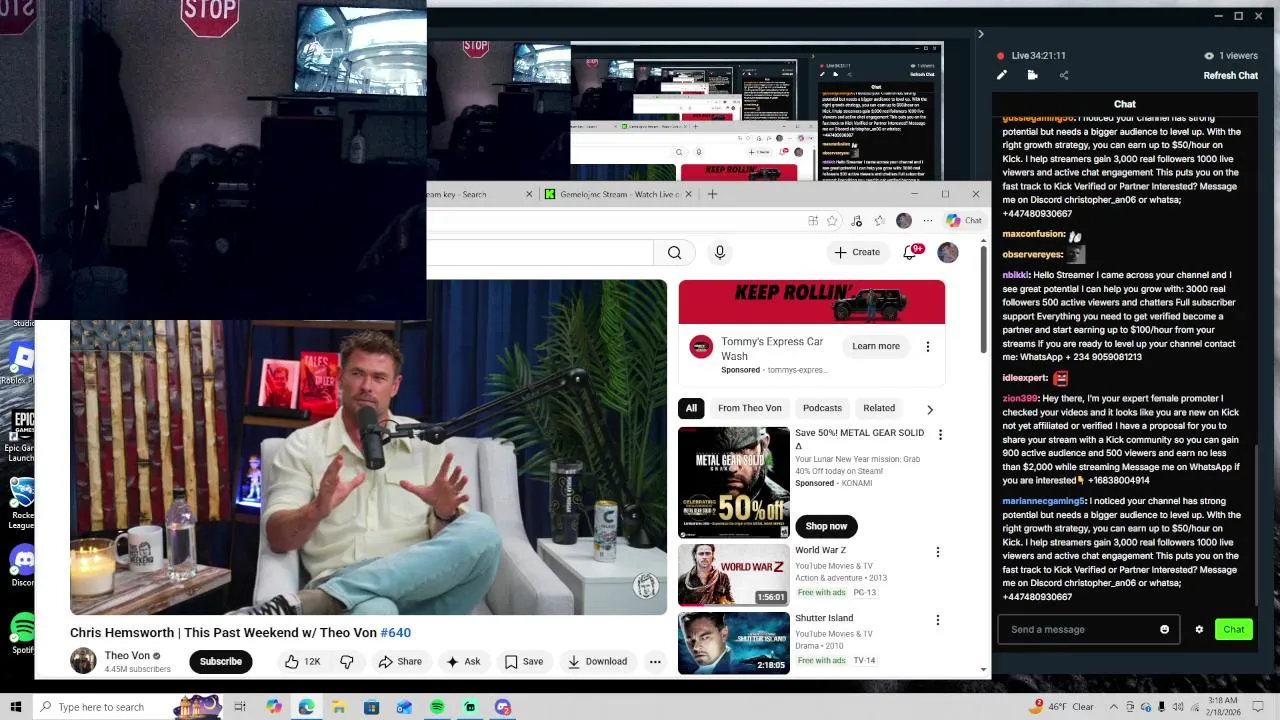Viewport: 1280px width, 720px height.
Task: Click the Subscribe button for Theo Von
Action: [221, 661]
